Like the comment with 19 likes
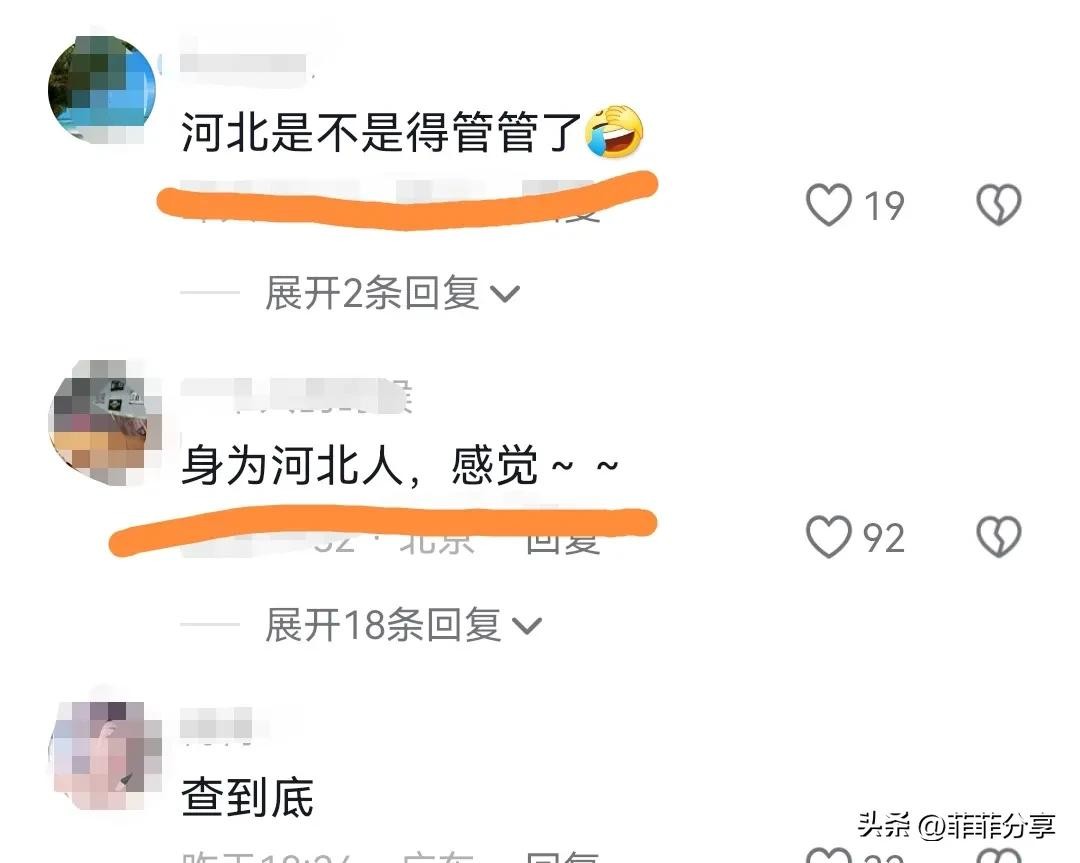The width and height of the screenshot is (1080, 863). click(829, 205)
